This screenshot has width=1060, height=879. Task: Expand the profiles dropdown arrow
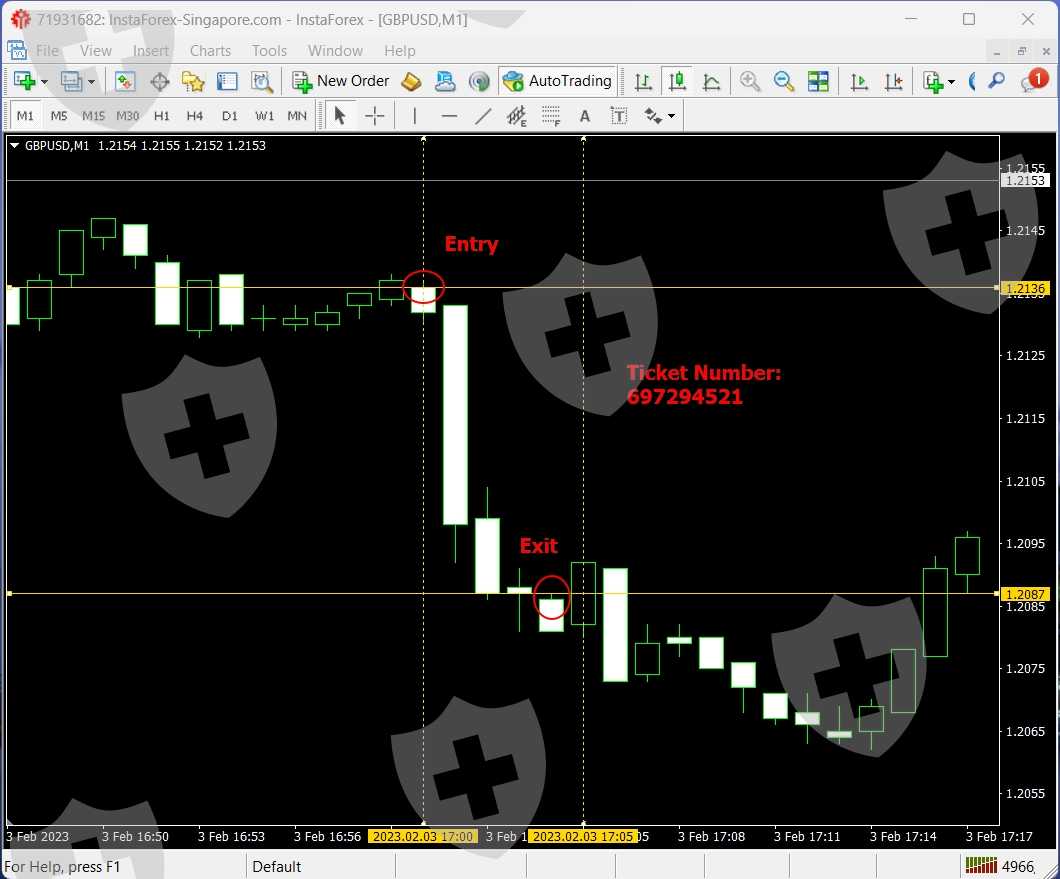pos(91,82)
